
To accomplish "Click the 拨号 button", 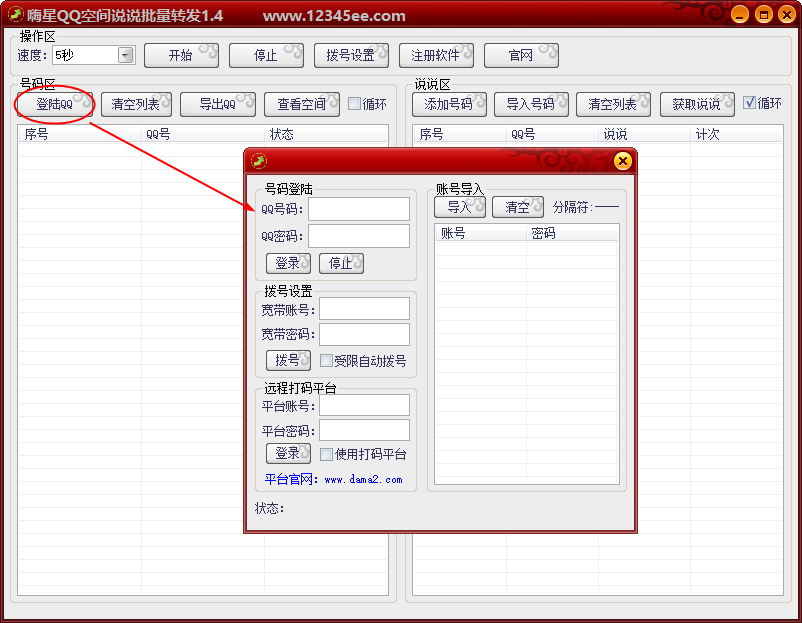I will (288, 361).
